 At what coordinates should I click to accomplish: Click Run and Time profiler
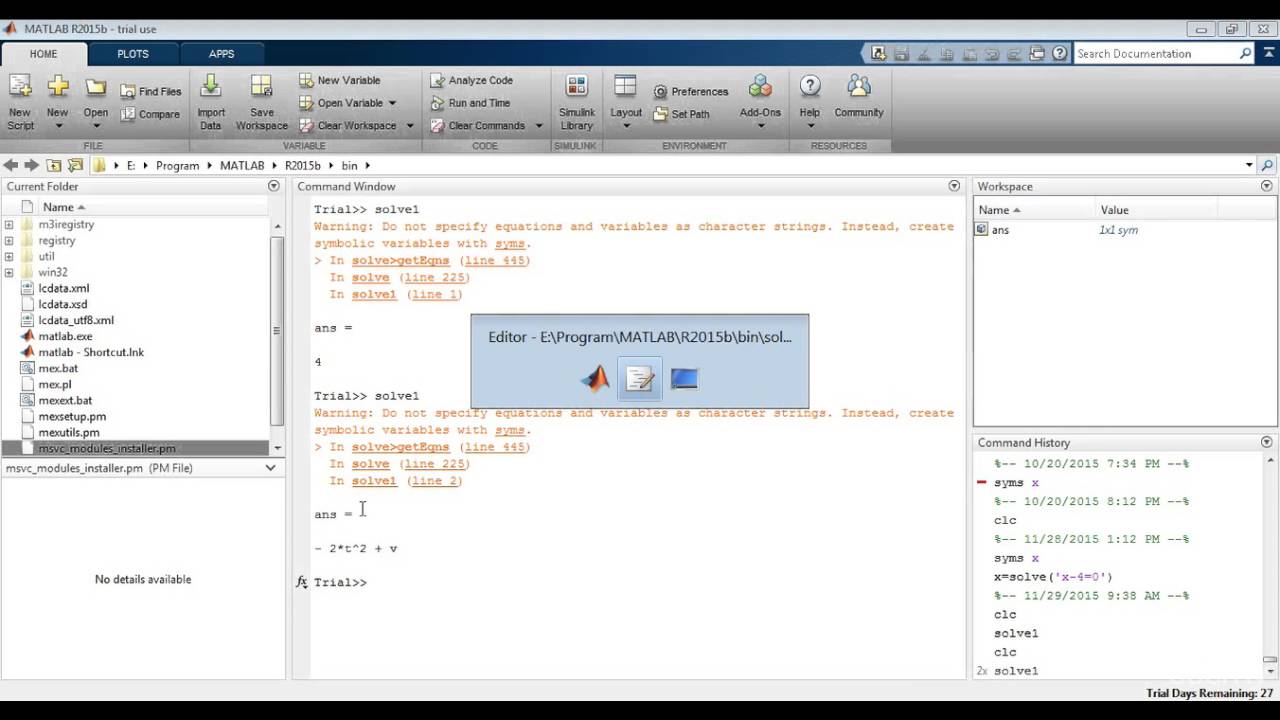coord(470,103)
